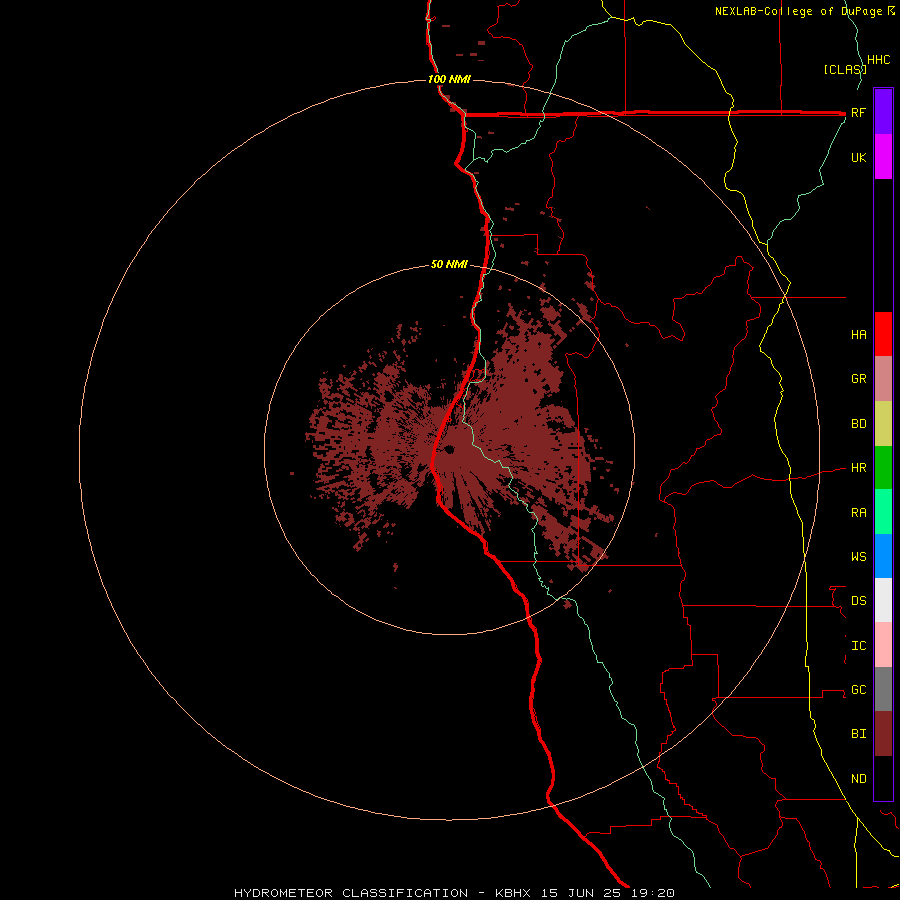The width and height of the screenshot is (900, 900).
Task: Click the GR legend label
Action: (858, 379)
